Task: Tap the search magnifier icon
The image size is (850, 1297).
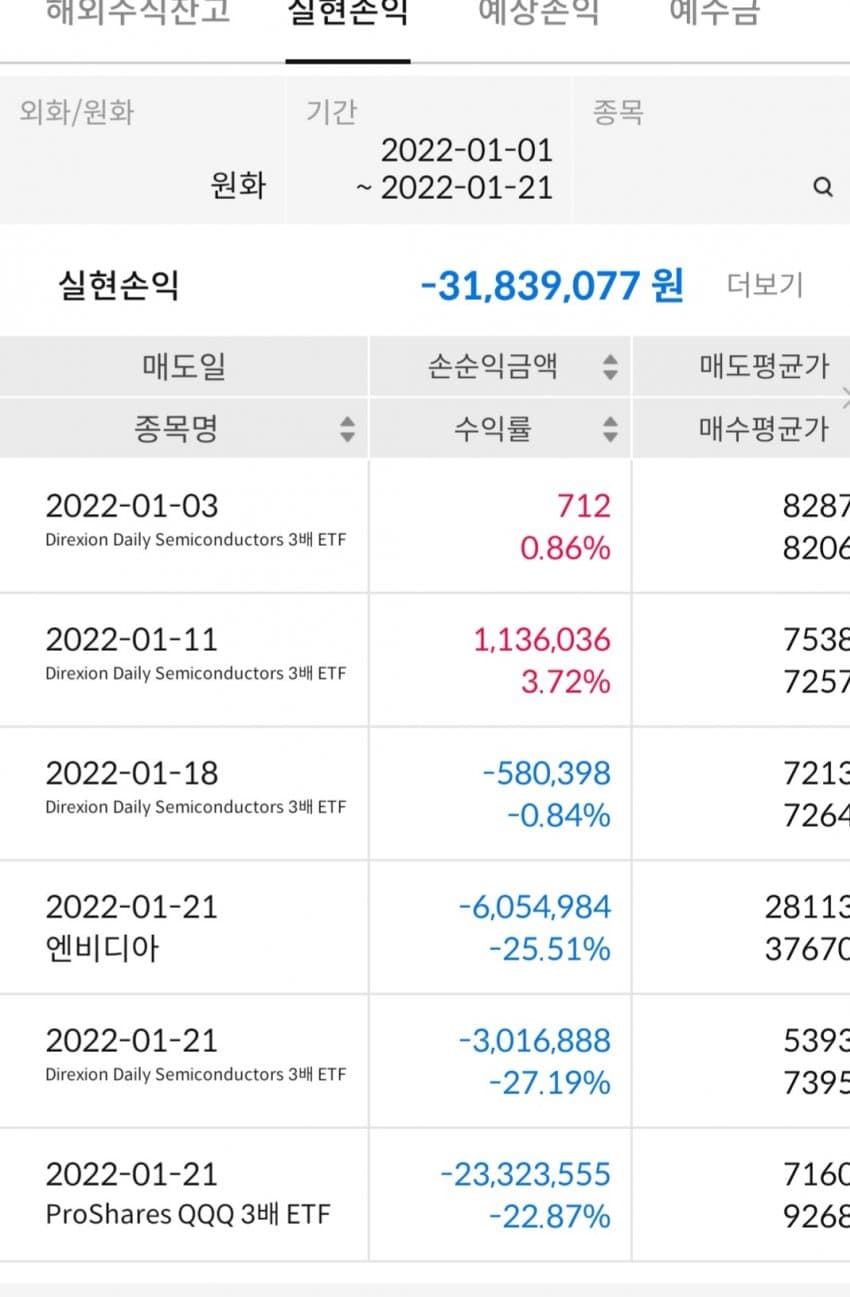Action: click(x=822, y=187)
